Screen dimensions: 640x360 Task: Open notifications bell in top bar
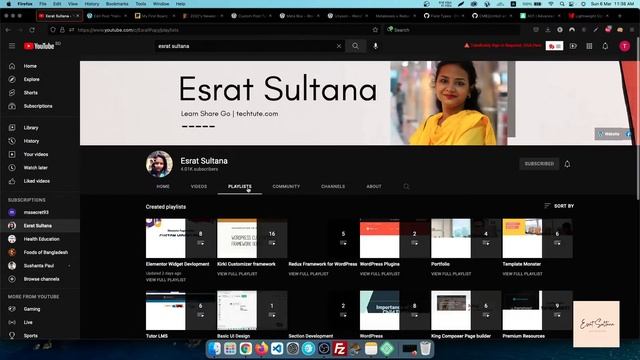[605, 46]
